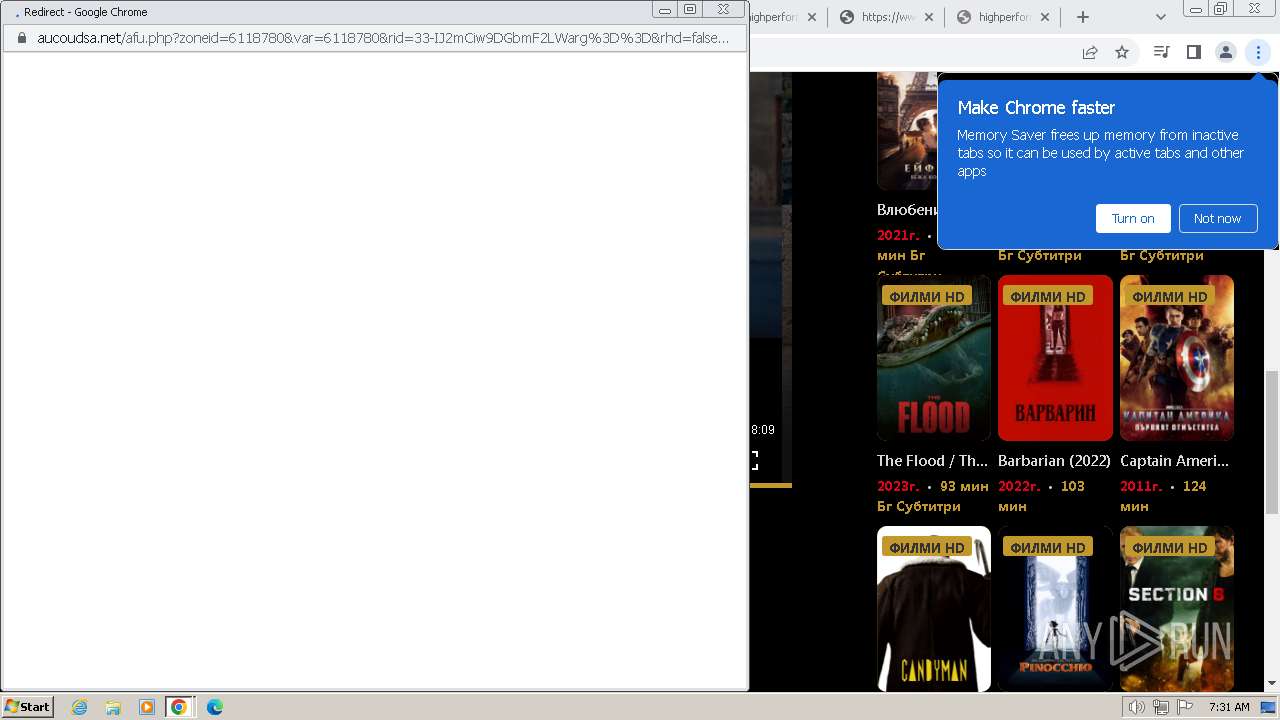Open The Flood movie poster
Viewport: 1280px width, 720px height.
tap(934, 358)
